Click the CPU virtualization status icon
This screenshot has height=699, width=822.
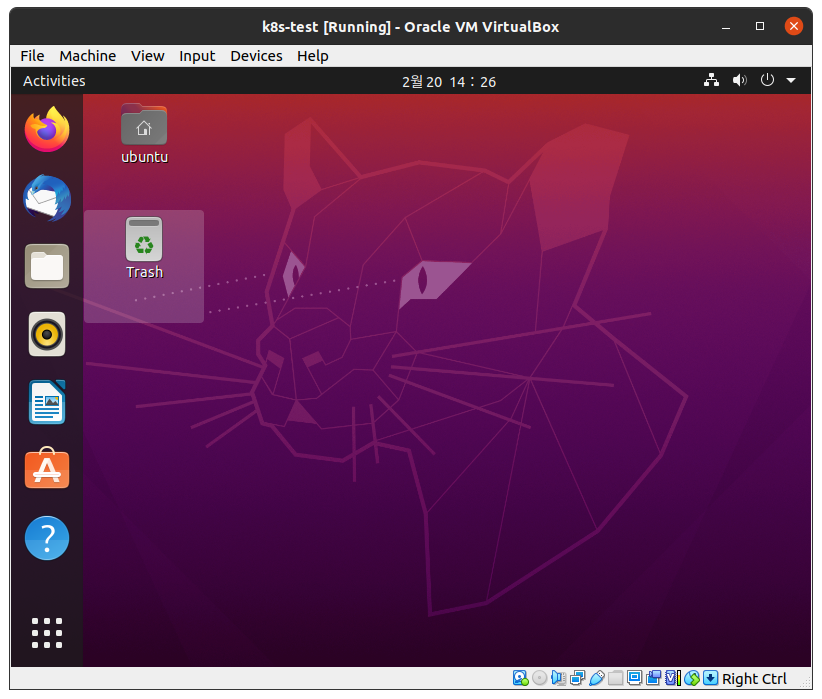coord(673,678)
